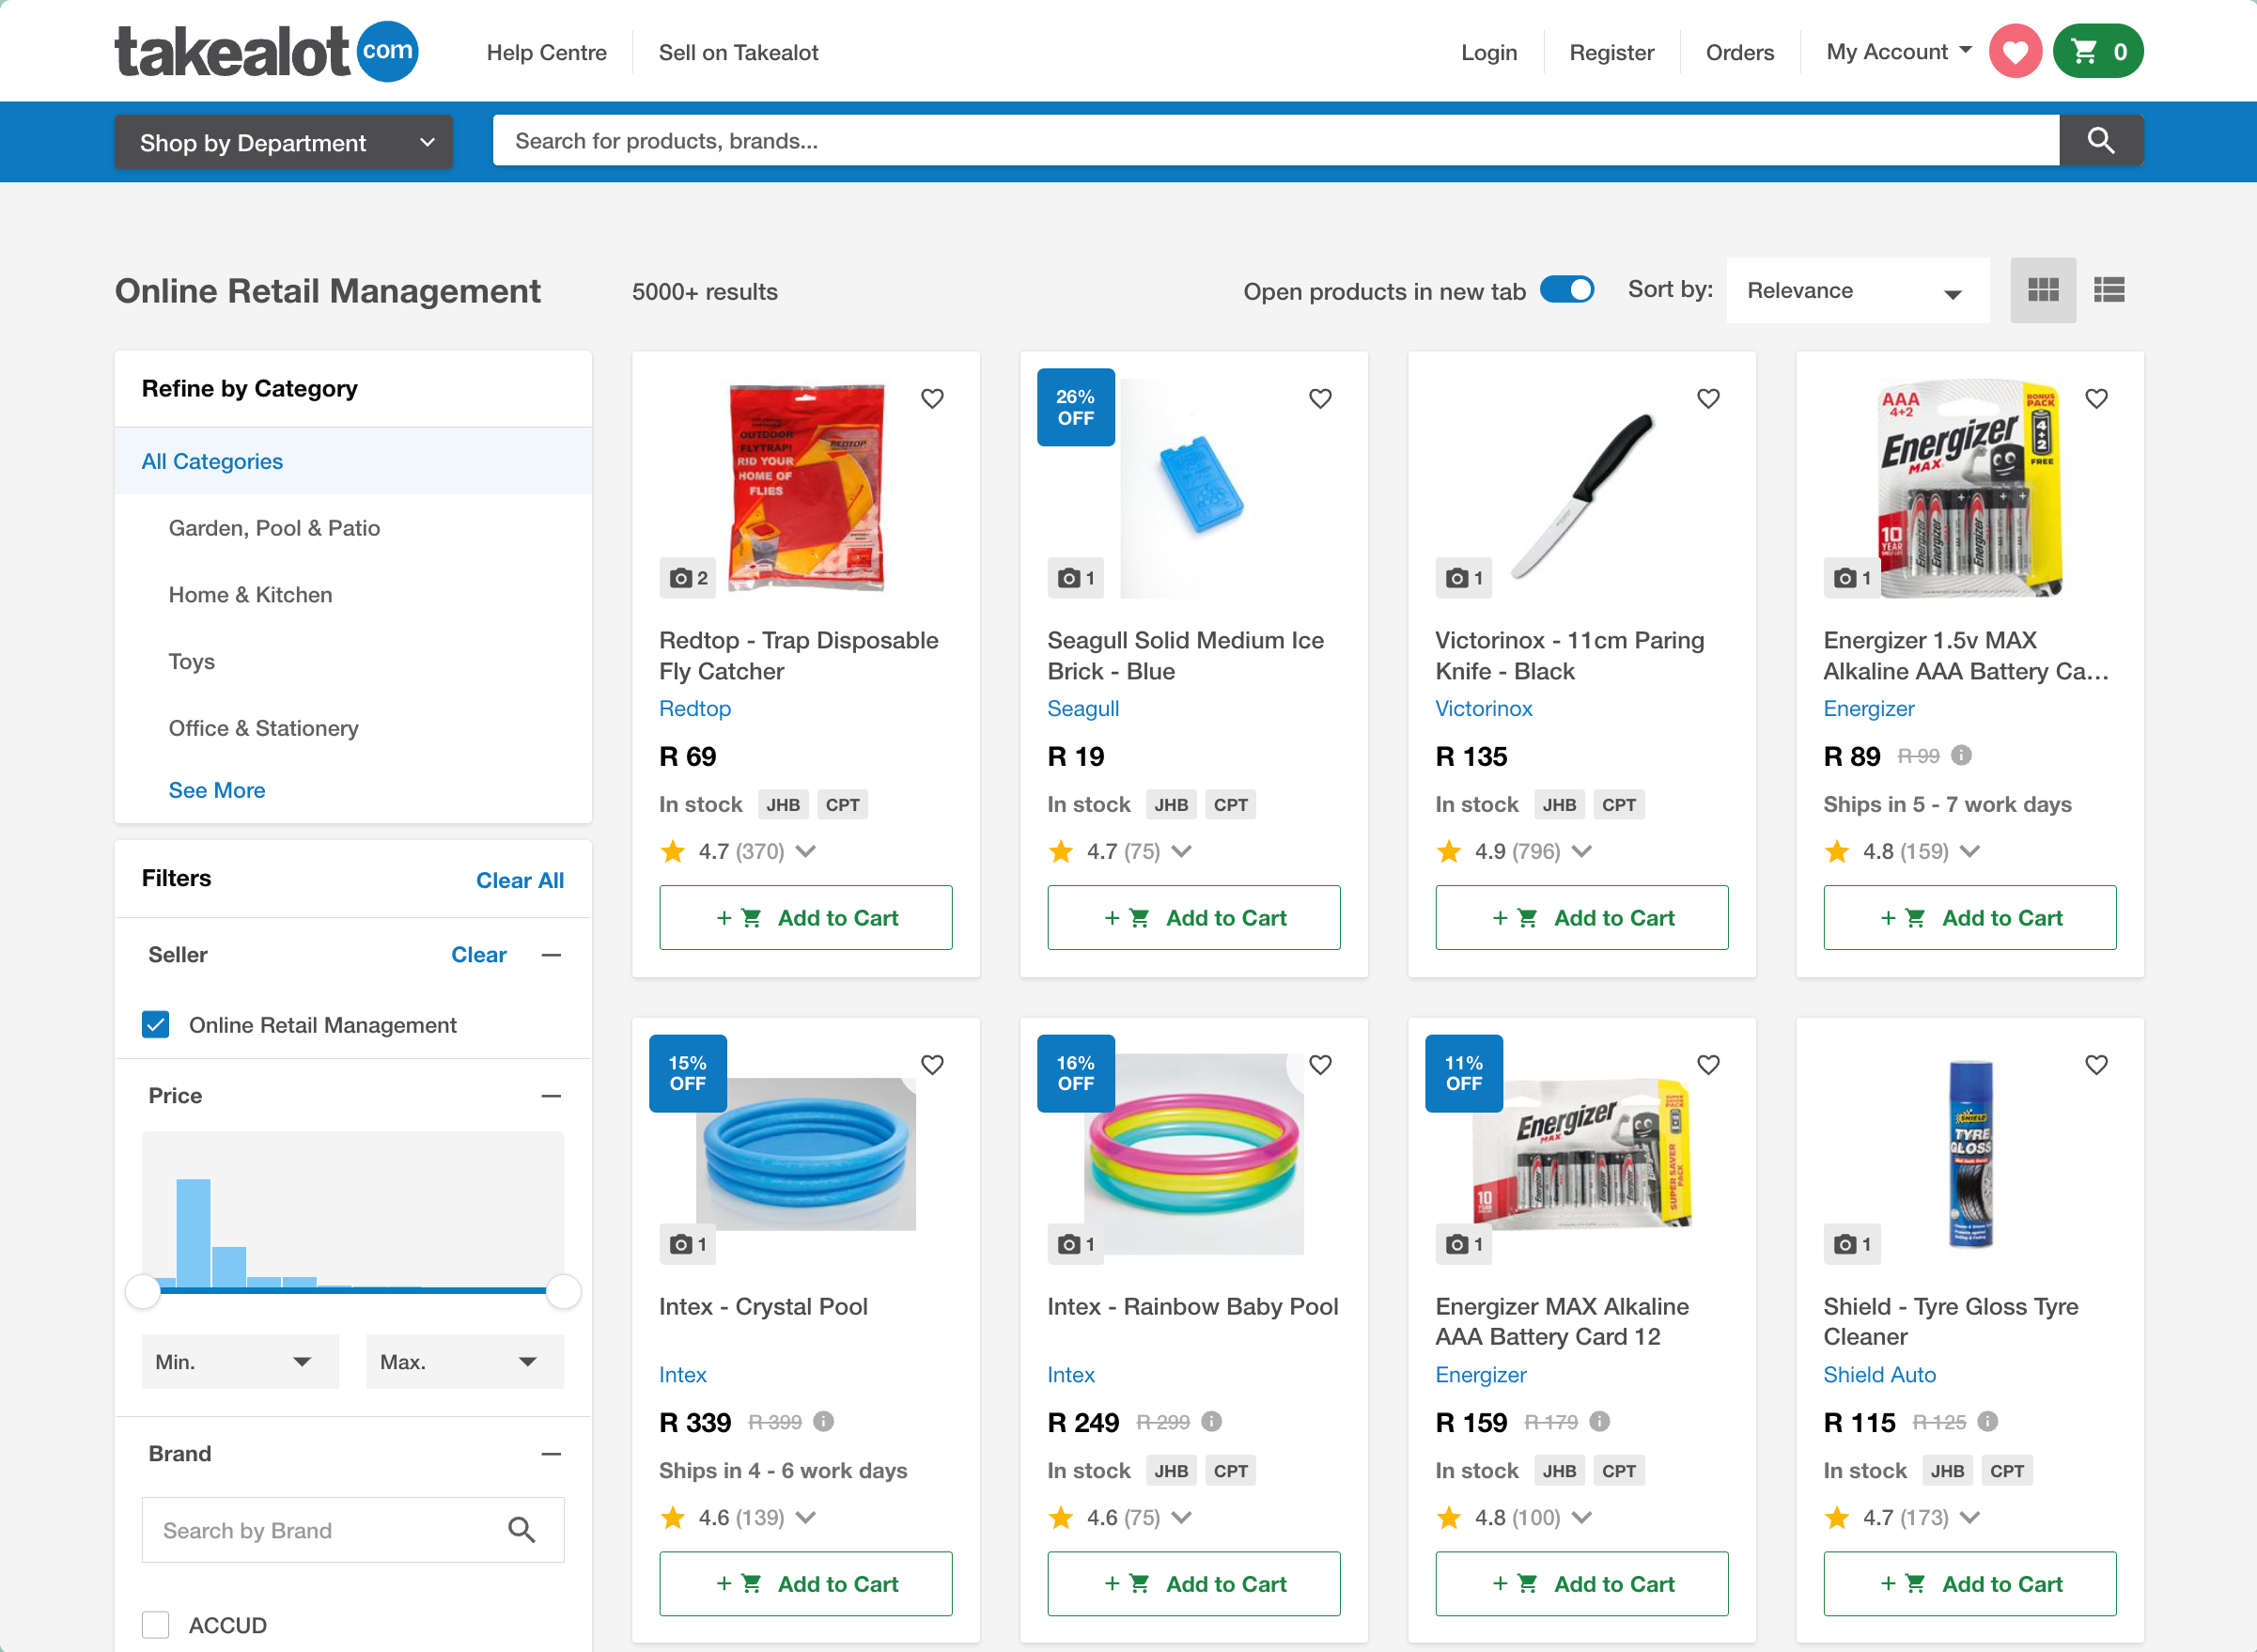Click the right price slider handle
The width and height of the screenshot is (2257, 1652).
pos(563,1291)
